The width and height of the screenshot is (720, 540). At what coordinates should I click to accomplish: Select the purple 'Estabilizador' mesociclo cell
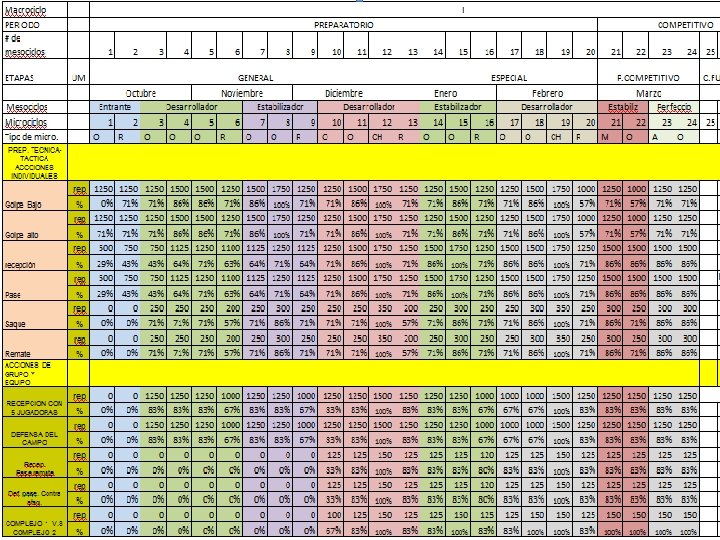click(280, 107)
